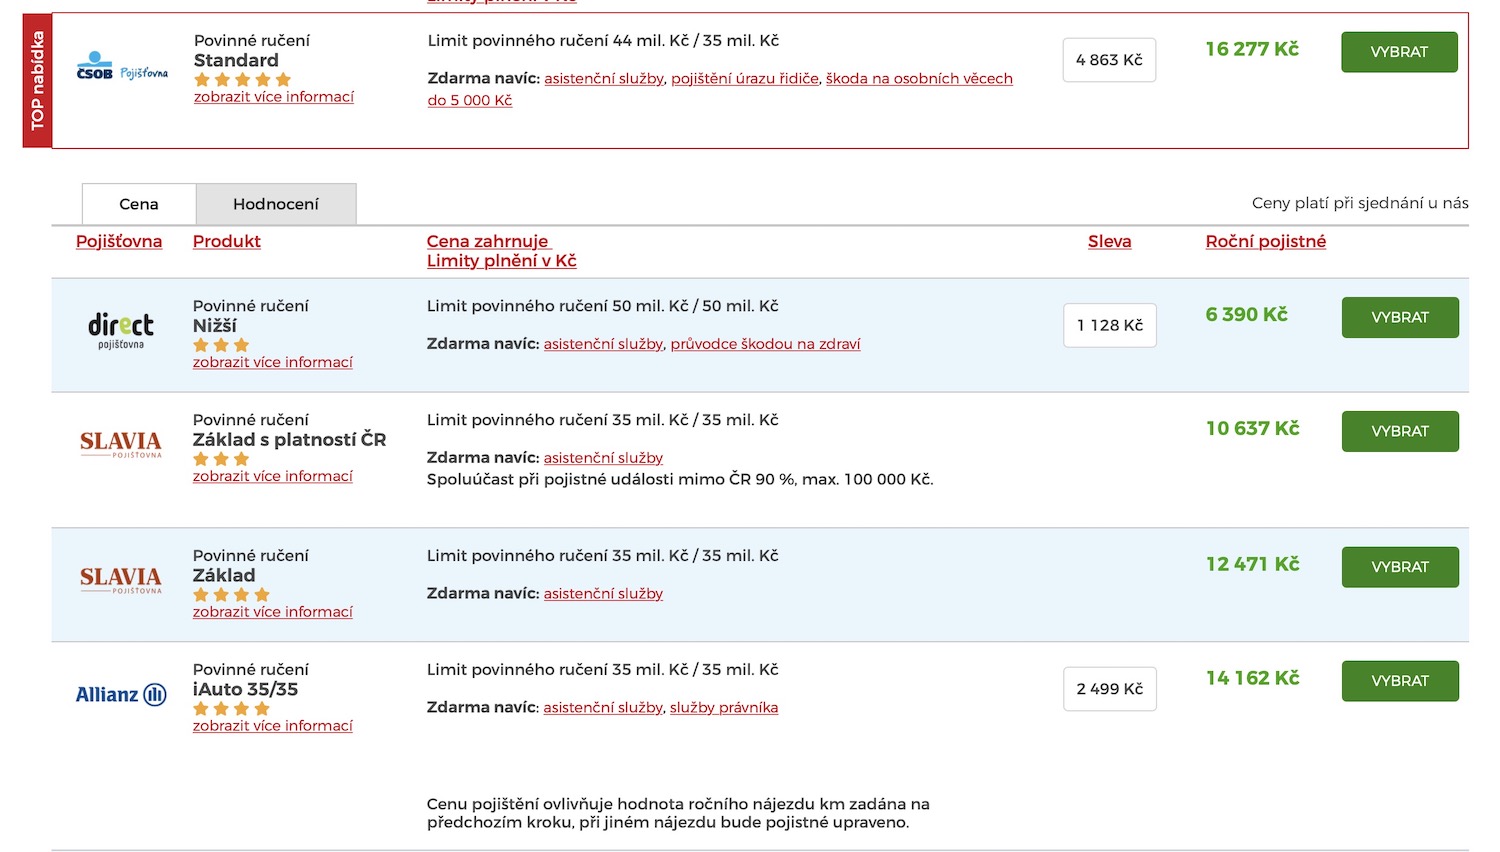Click the red TOP nabídka ribbon label
1500x852 pixels.
38,80
